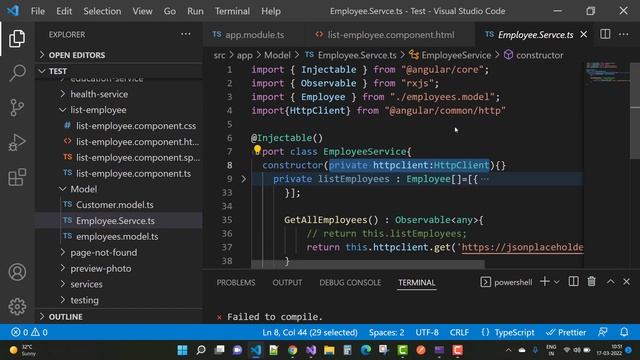Open Chrome from the taskbar

click(292, 350)
